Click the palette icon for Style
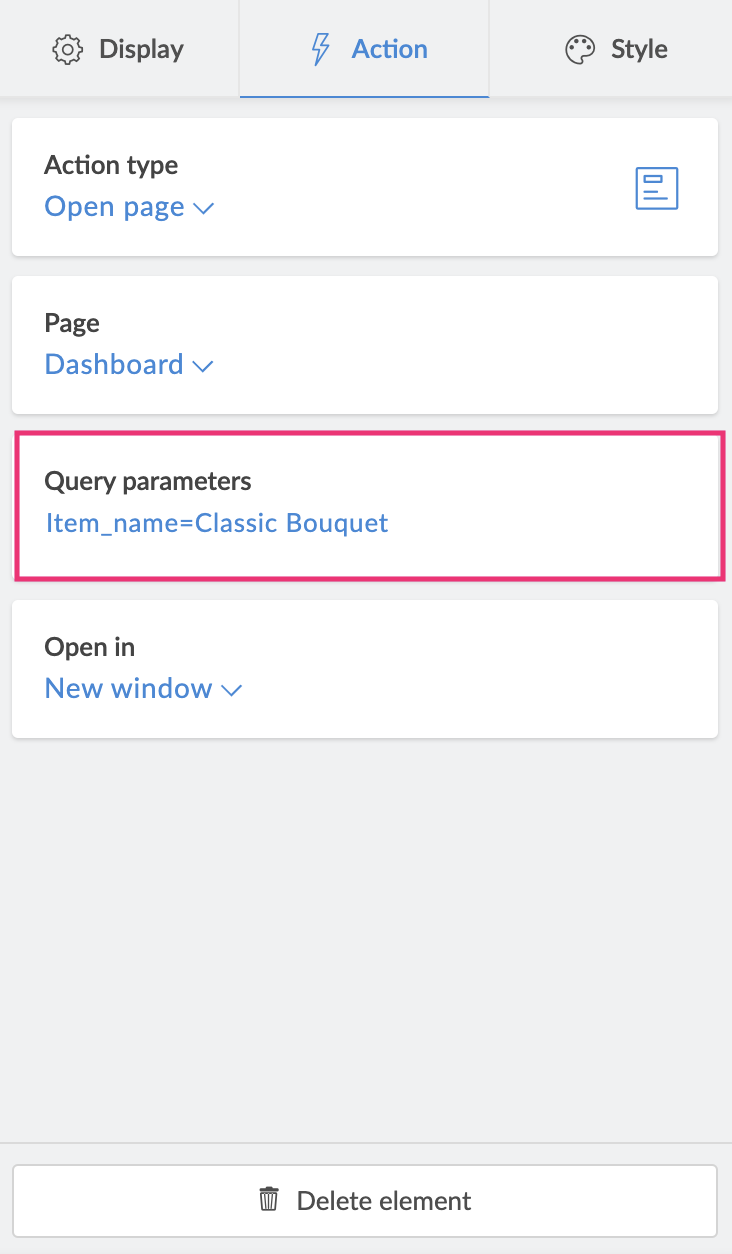The height and width of the screenshot is (1254, 732). tap(580, 49)
